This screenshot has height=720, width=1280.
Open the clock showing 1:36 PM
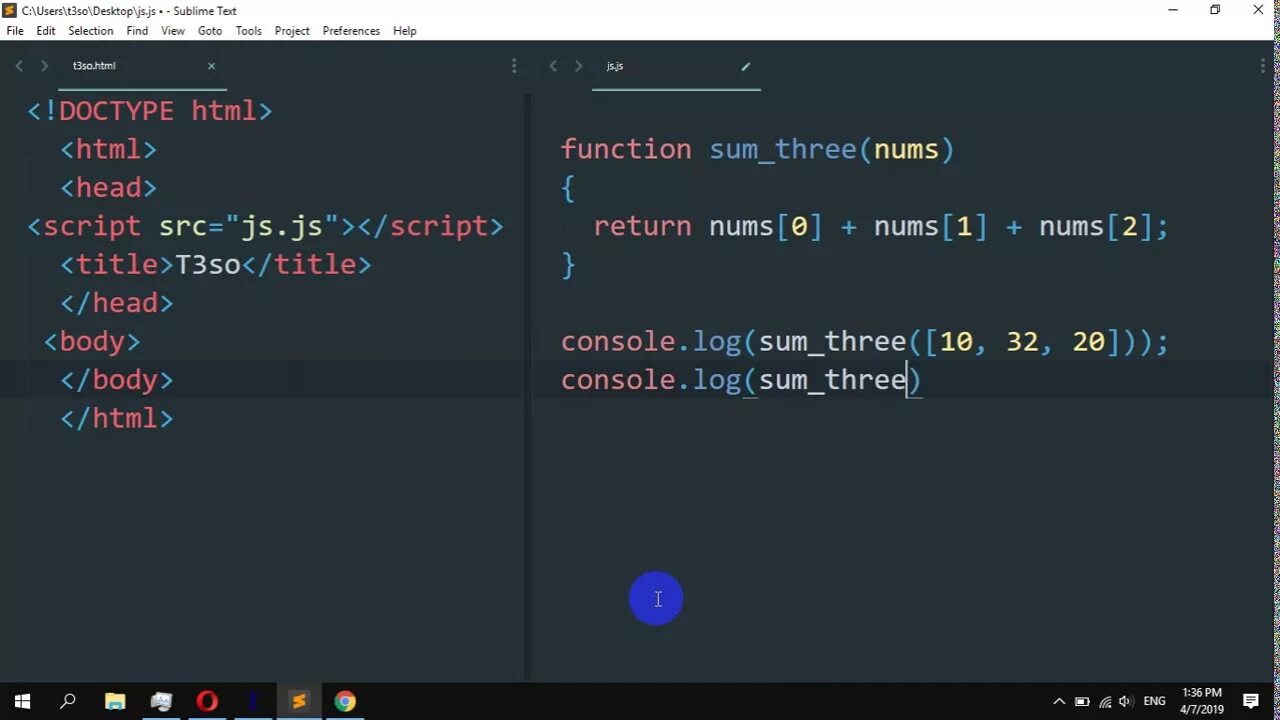[1201, 701]
